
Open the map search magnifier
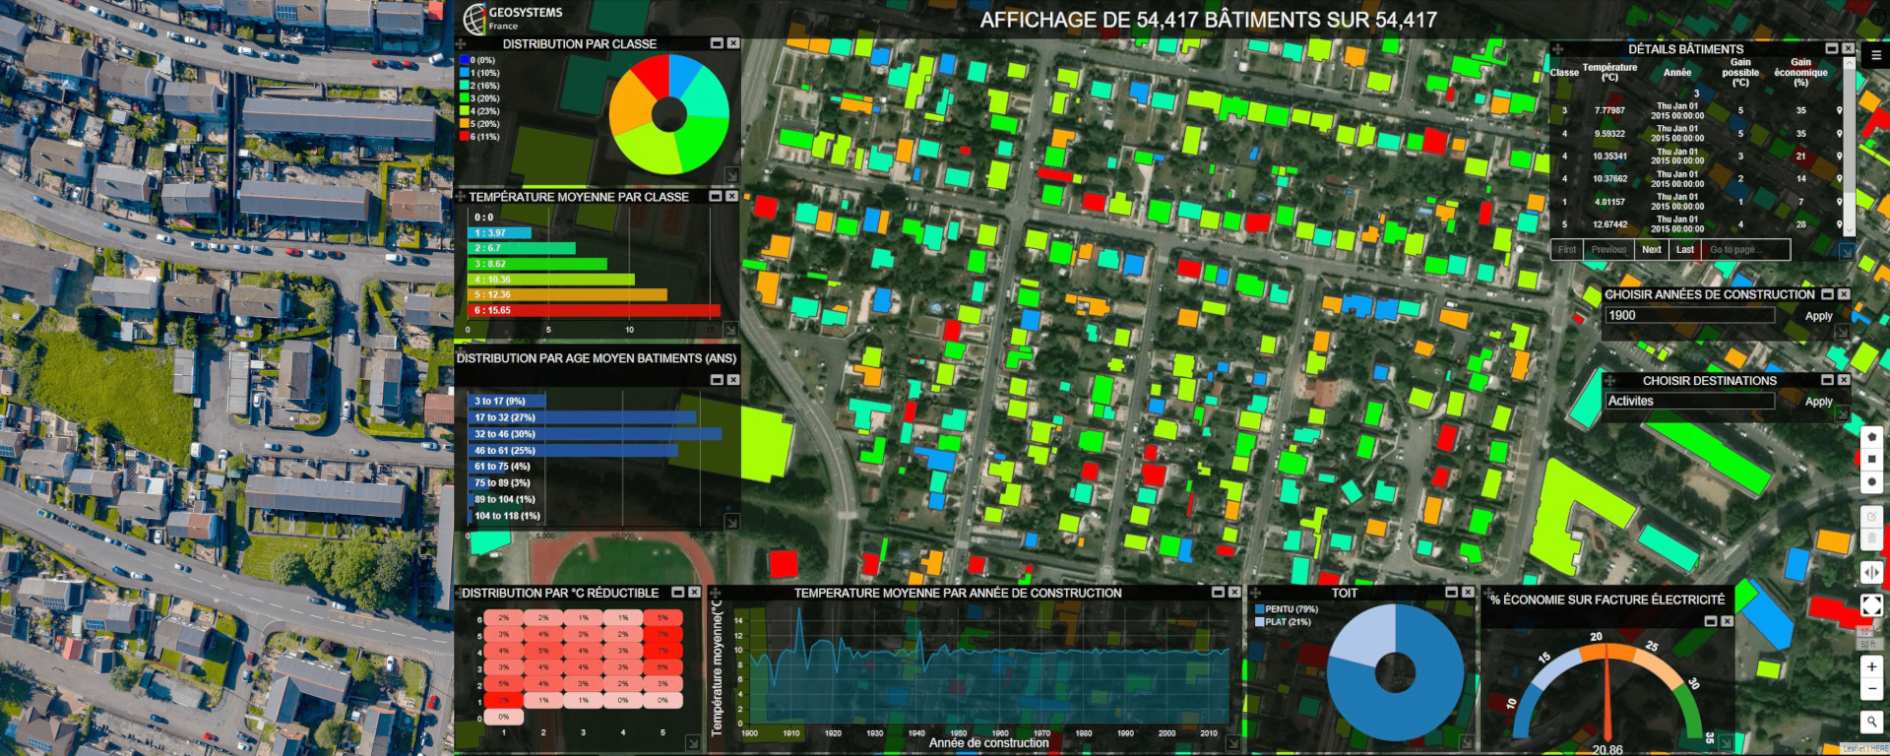tap(1871, 721)
